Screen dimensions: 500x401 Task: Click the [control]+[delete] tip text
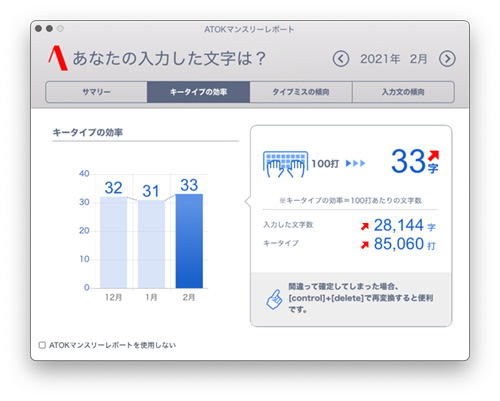point(361,298)
